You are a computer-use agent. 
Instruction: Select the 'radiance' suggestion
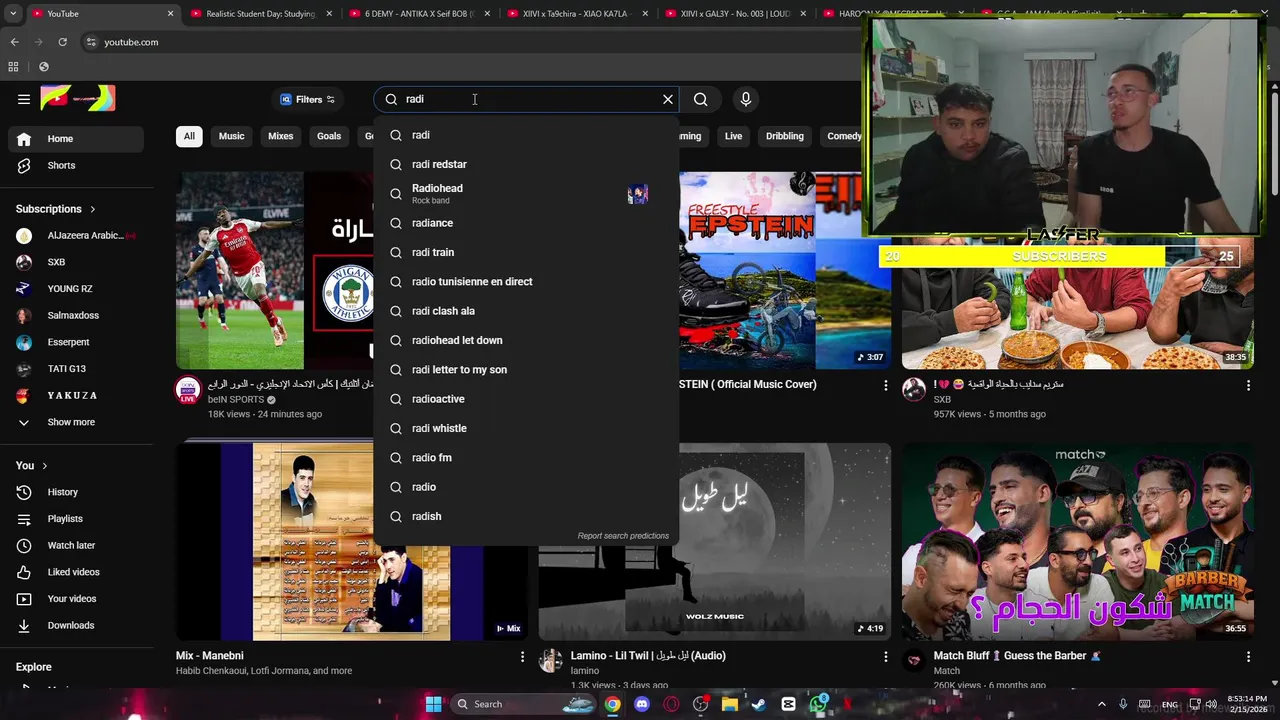click(527, 223)
